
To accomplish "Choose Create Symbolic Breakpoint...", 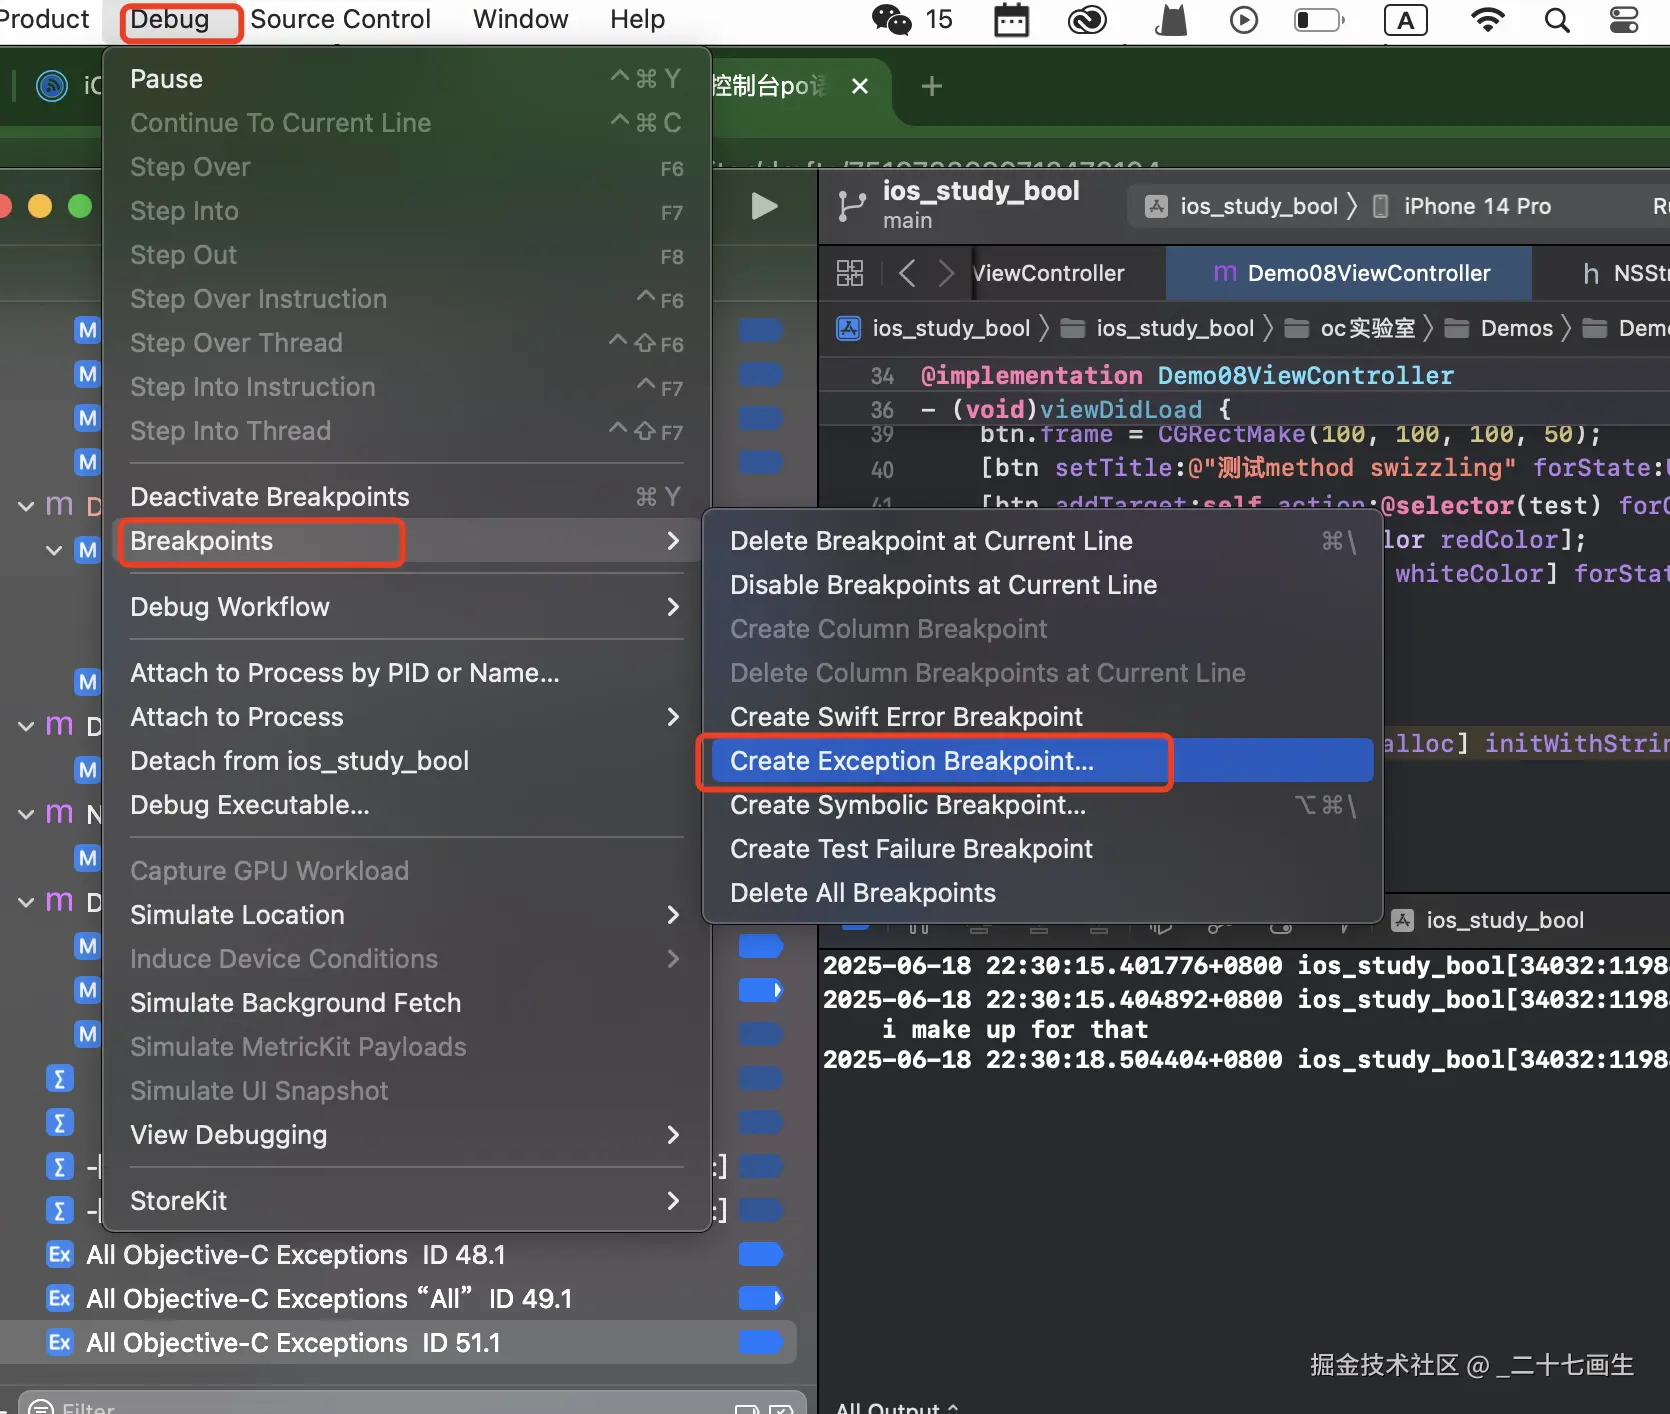I will [x=1042, y=805].
